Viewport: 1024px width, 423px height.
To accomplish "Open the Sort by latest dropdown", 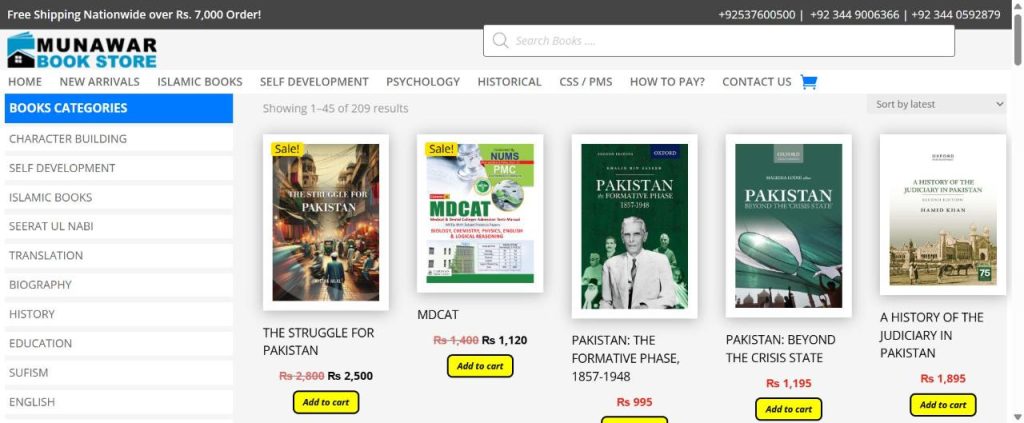I will click(x=936, y=104).
